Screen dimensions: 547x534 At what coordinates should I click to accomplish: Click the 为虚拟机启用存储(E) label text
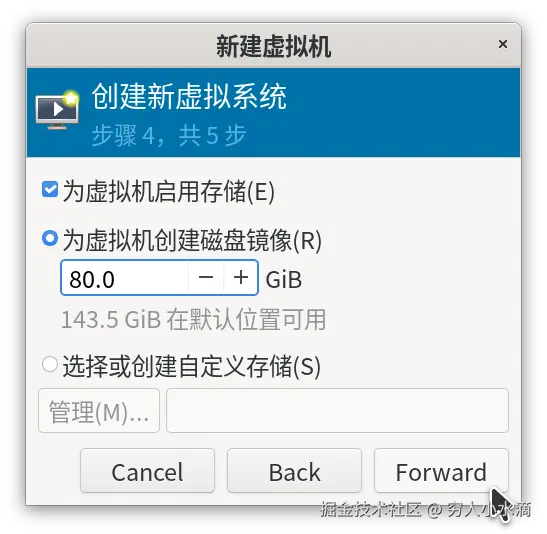point(169,191)
